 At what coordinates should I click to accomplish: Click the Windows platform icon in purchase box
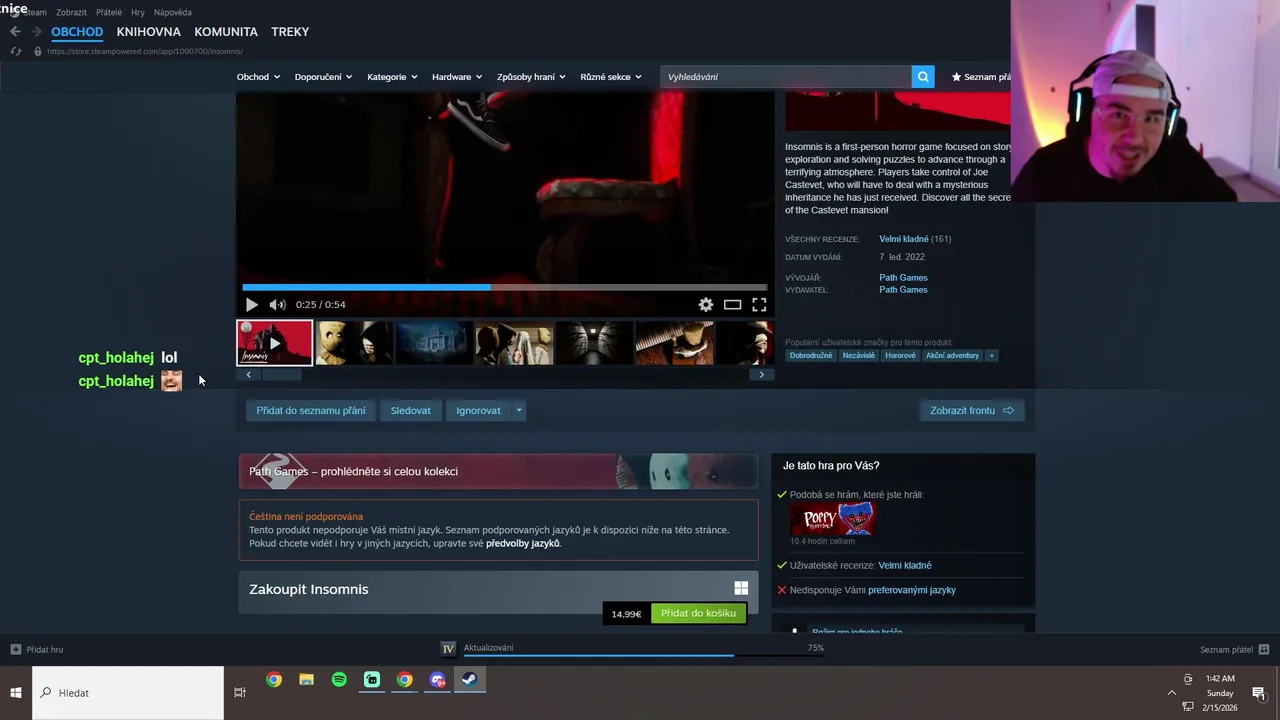pos(741,589)
